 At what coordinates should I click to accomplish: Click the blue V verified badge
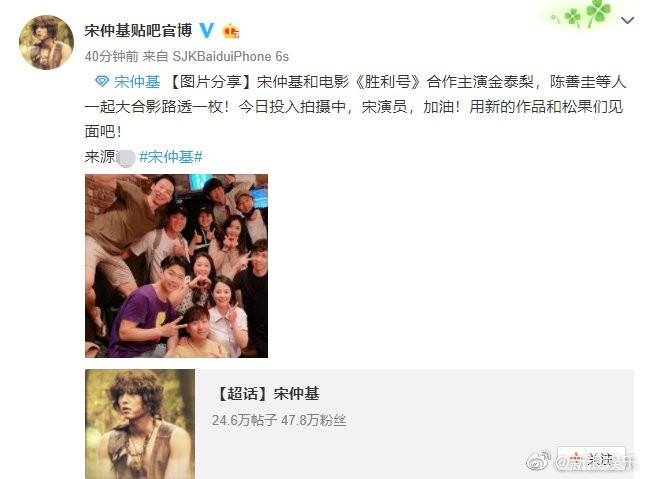(x=206, y=30)
